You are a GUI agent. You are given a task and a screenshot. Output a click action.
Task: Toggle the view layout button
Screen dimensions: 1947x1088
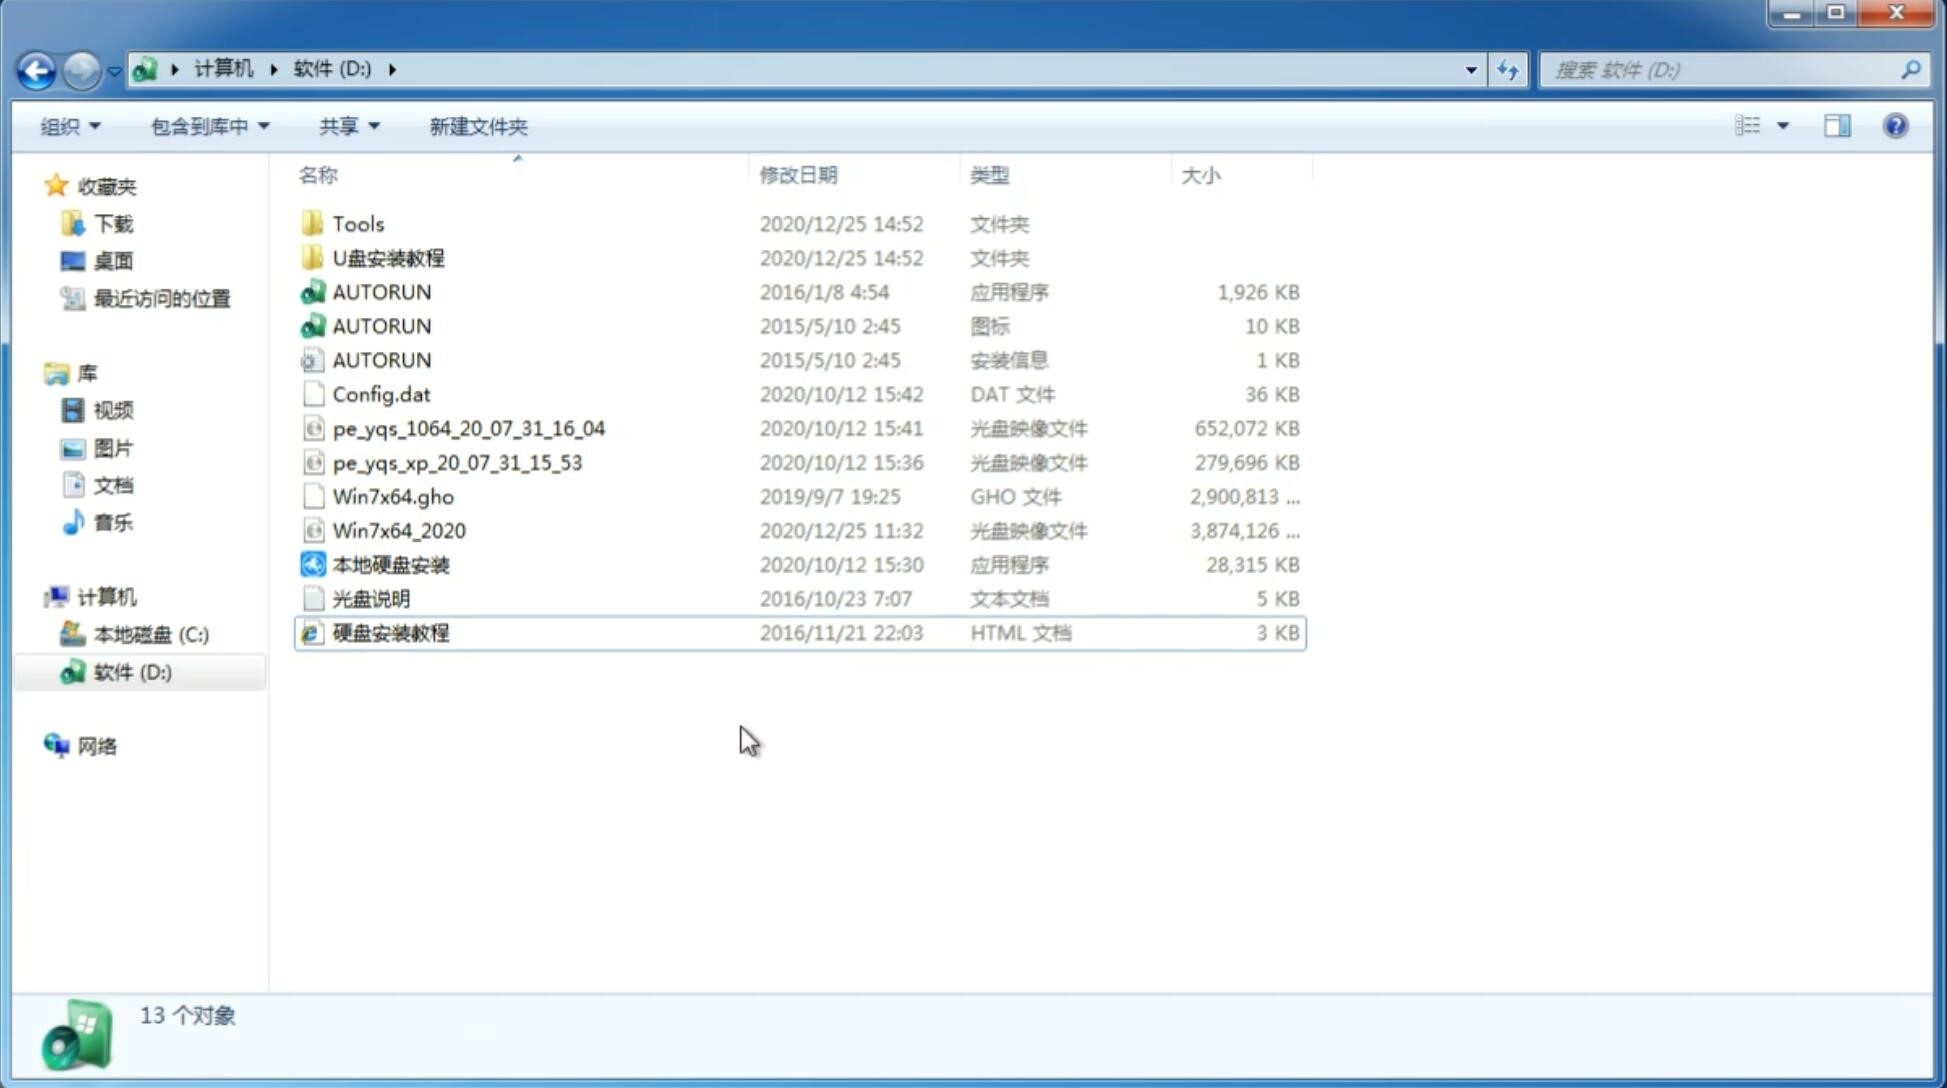[x=1760, y=124]
